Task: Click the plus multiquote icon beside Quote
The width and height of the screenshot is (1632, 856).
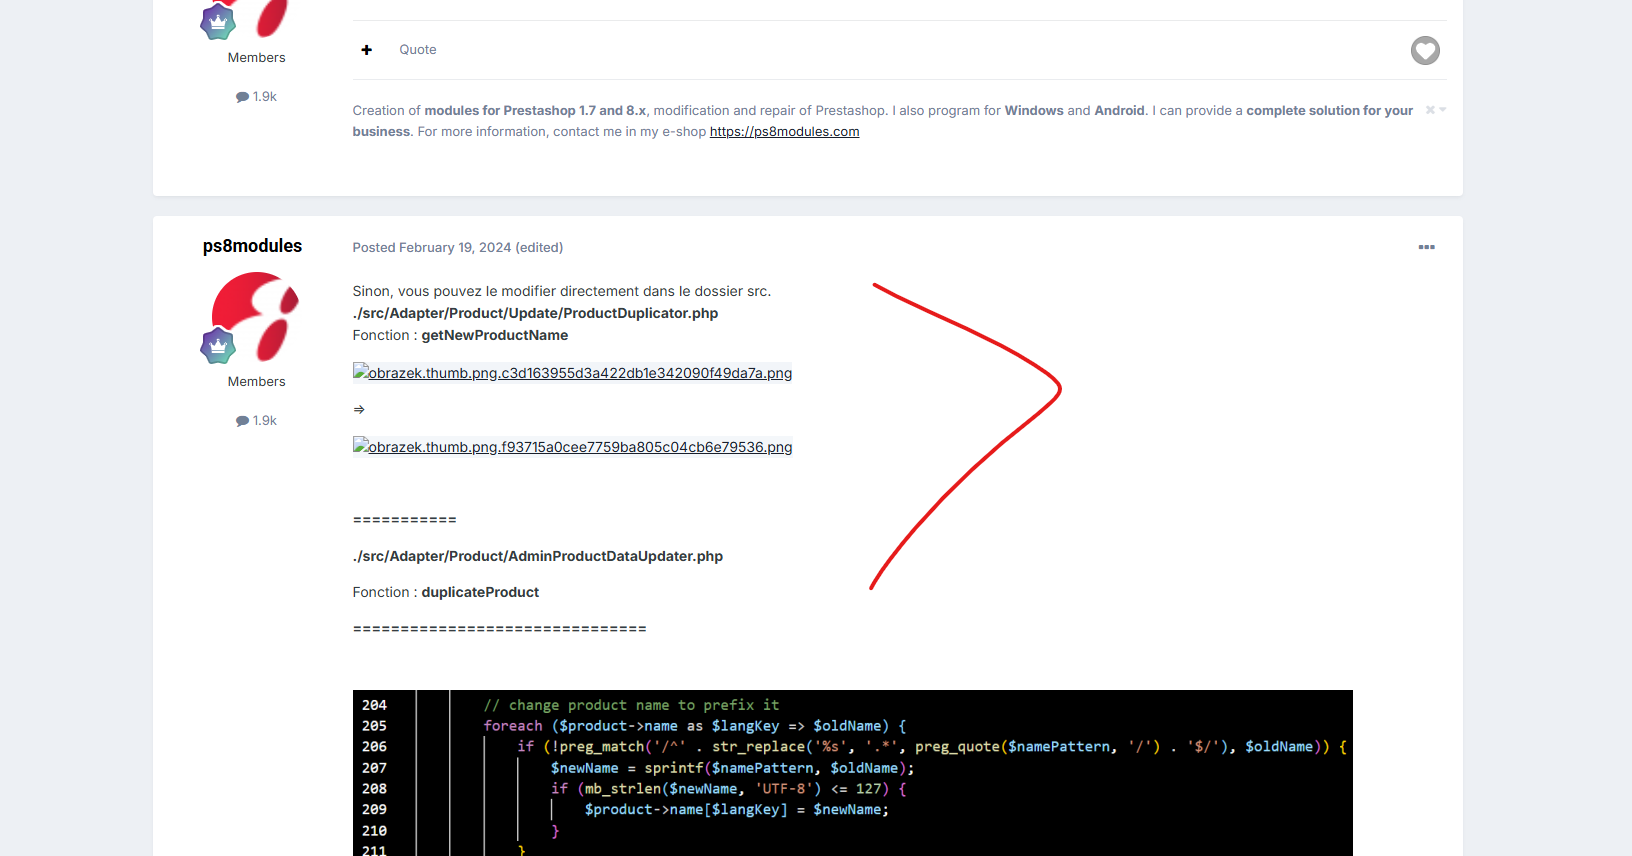Action: (x=367, y=50)
